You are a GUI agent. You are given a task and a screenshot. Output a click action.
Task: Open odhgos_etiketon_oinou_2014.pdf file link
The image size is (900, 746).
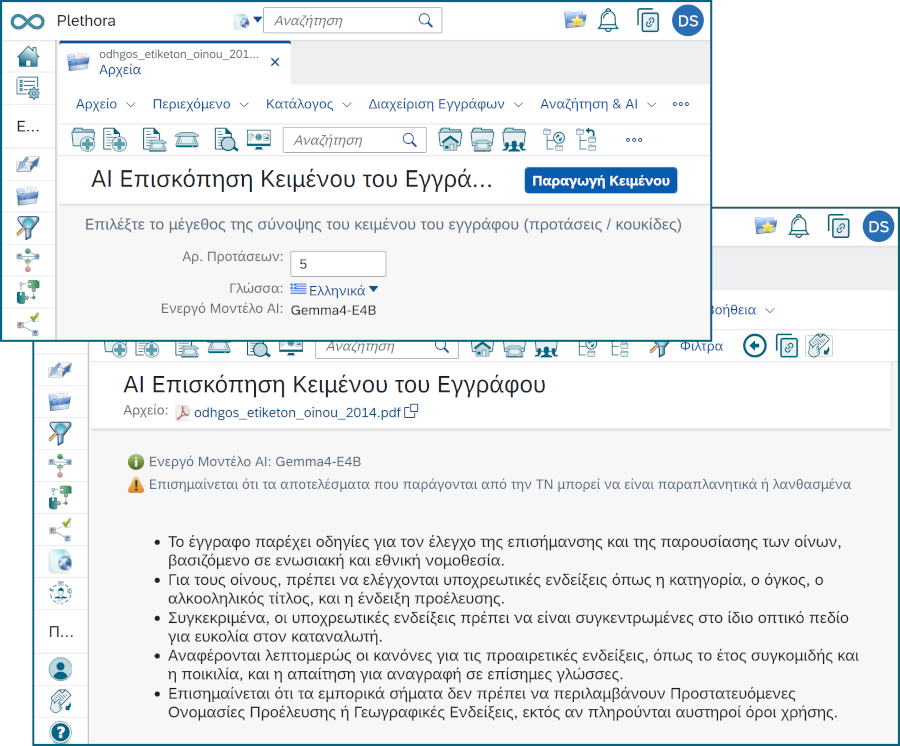pyautogui.click(x=297, y=412)
